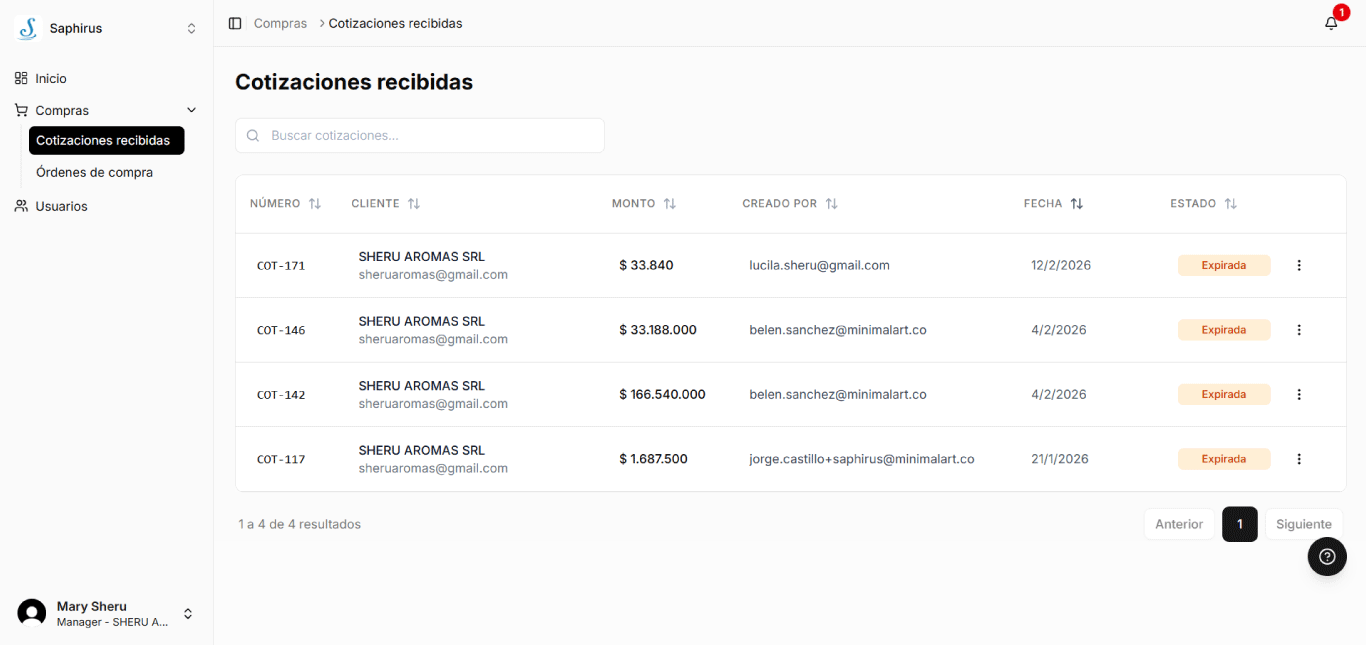Open actions menu for COT-146 row

tap(1299, 330)
